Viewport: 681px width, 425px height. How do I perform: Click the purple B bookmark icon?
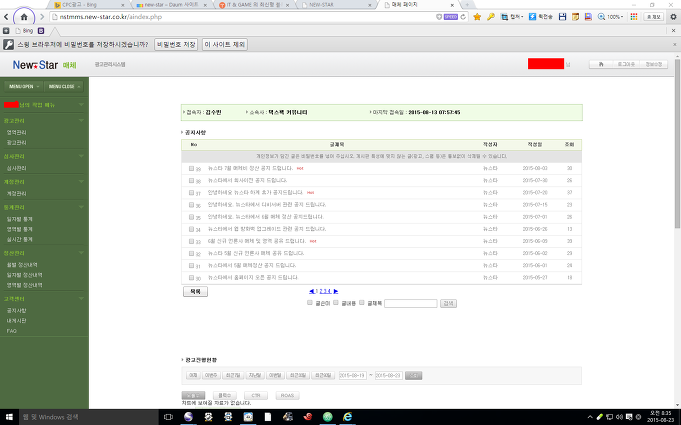coord(41,31)
